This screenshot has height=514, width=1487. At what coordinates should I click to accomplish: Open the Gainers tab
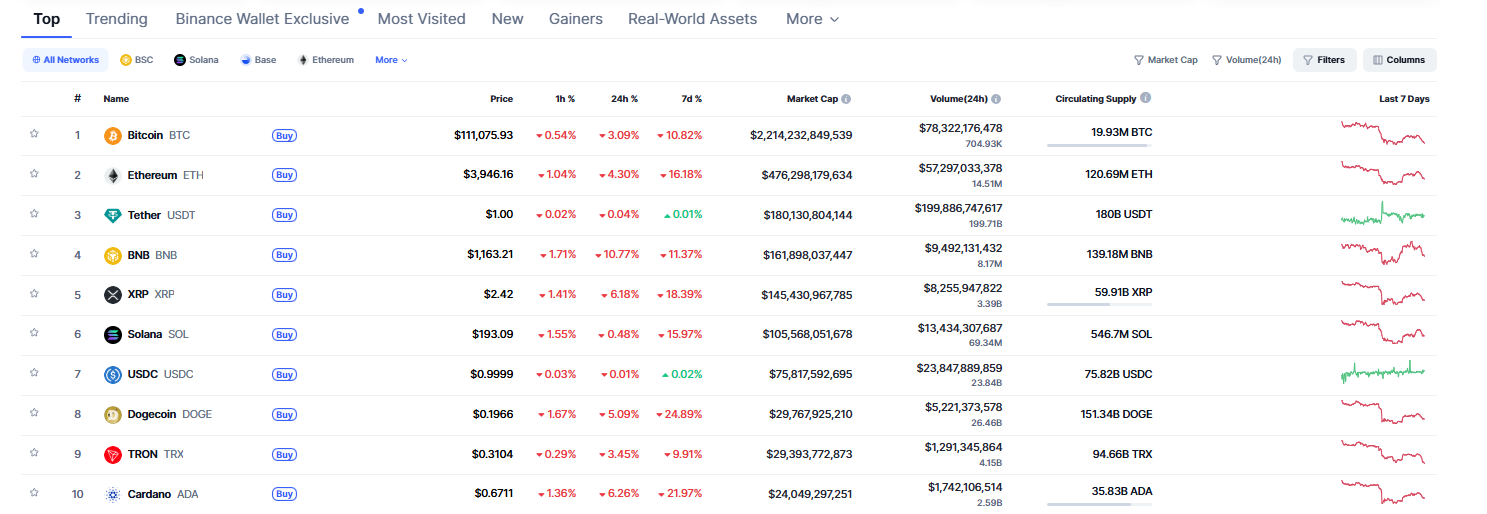tap(575, 19)
